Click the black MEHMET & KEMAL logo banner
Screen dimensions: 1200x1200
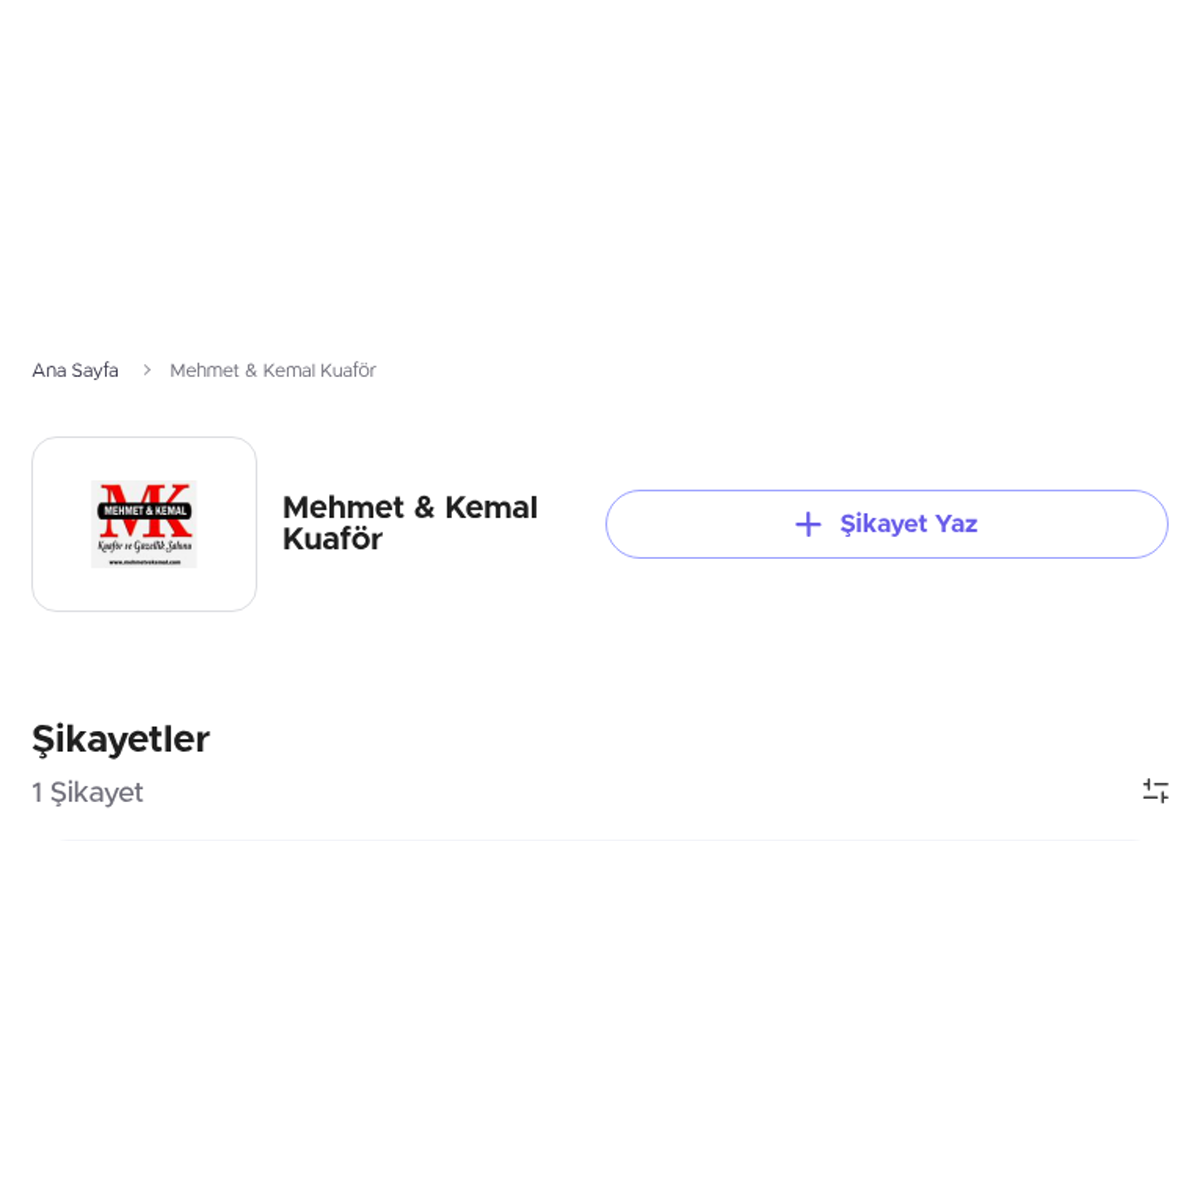point(145,511)
